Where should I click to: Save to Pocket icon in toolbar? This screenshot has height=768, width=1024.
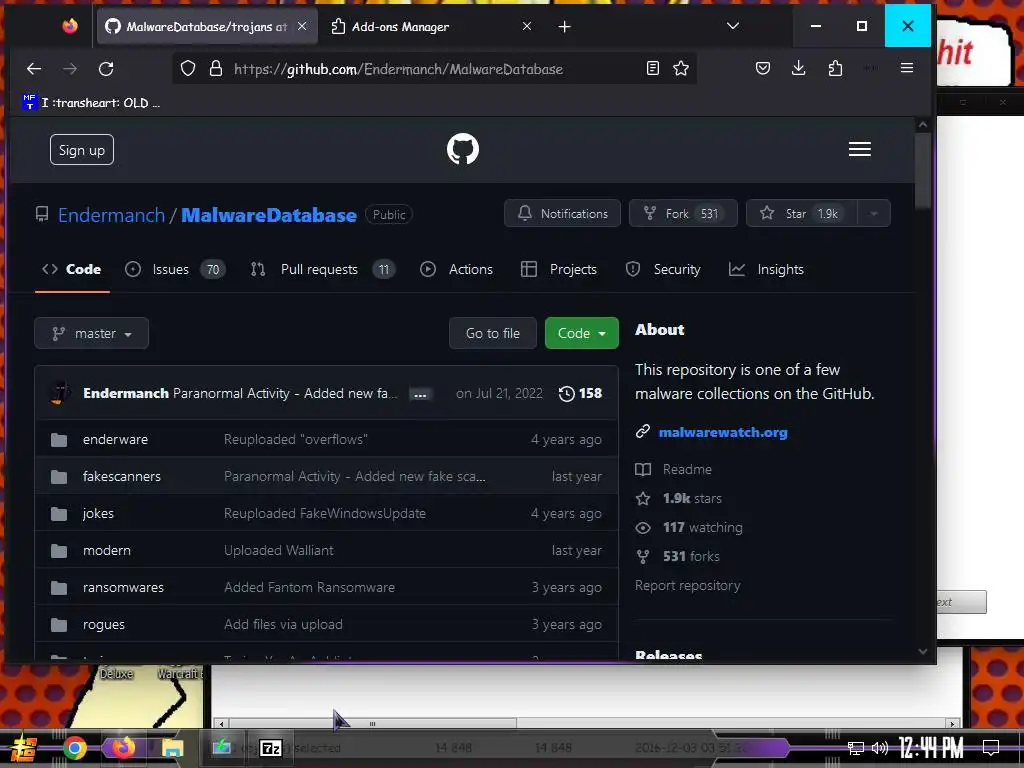click(x=763, y=68)
